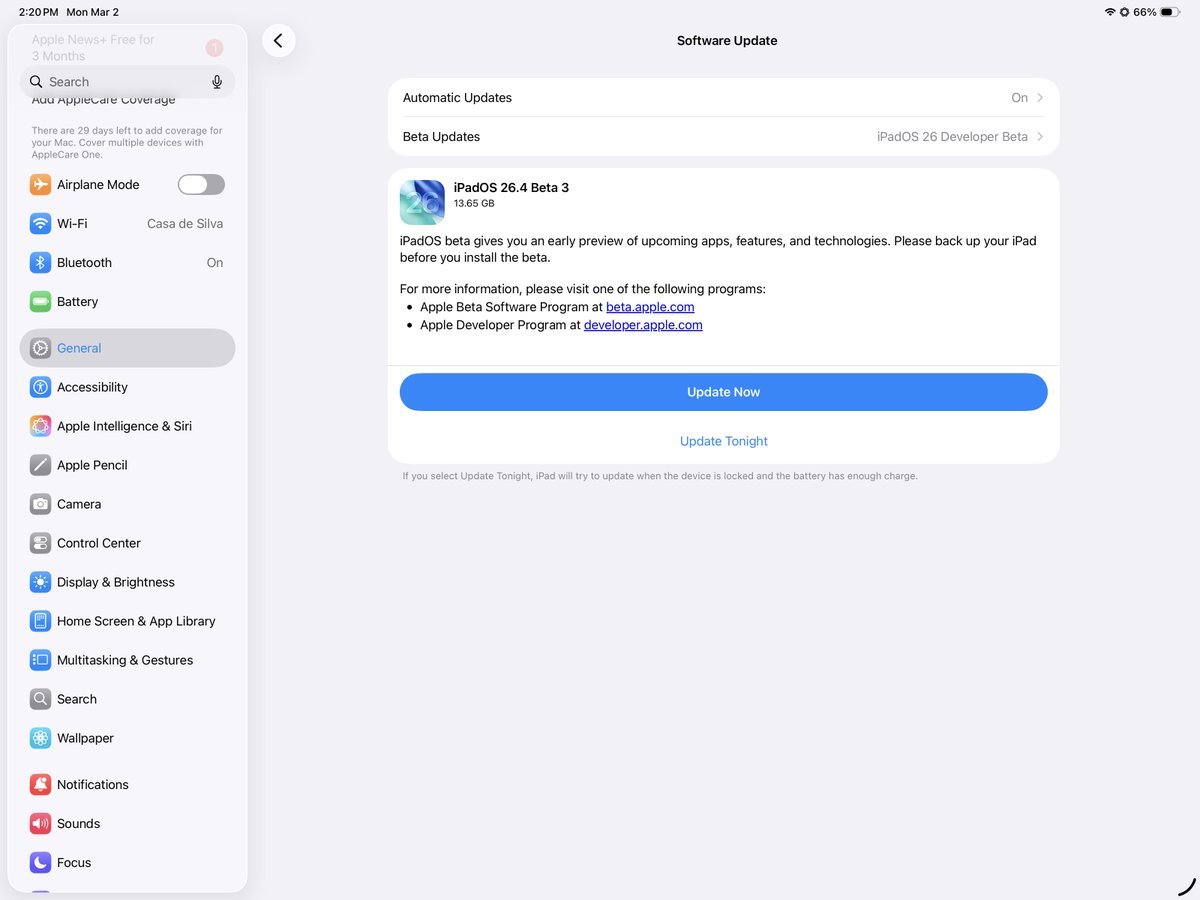Screen dimensions: 1200x900
Task: Go back with the back arrow button
Action: (x=278, y=41)
